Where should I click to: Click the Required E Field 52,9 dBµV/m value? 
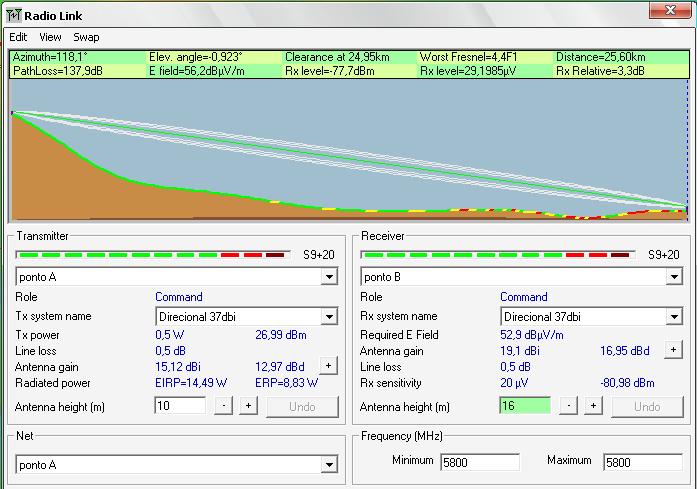532,335
